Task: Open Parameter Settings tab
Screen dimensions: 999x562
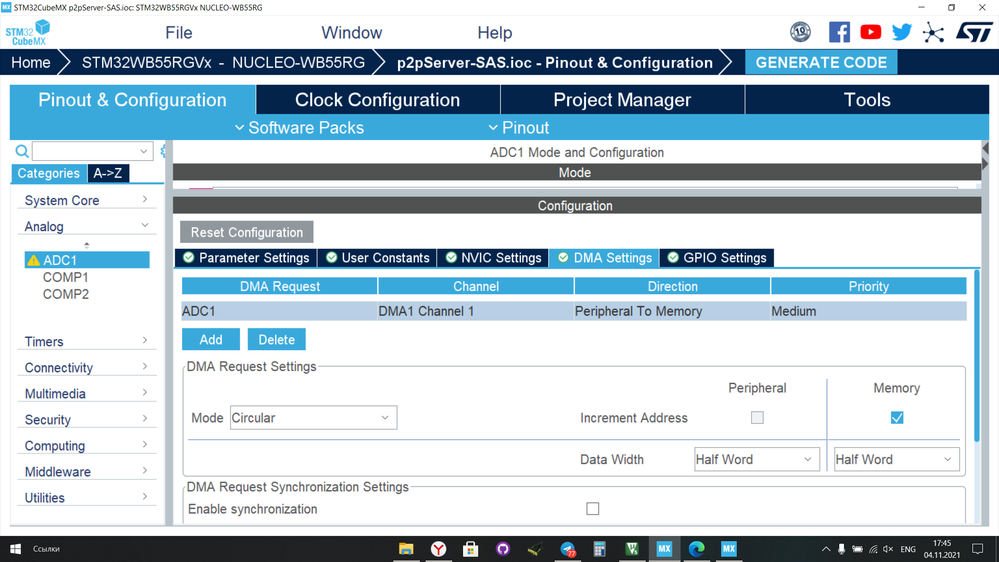Action: coord(246,257)
